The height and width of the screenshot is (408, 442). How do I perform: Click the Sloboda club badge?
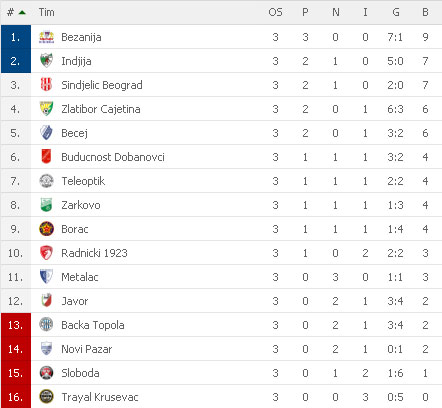[x=46, y=373]
